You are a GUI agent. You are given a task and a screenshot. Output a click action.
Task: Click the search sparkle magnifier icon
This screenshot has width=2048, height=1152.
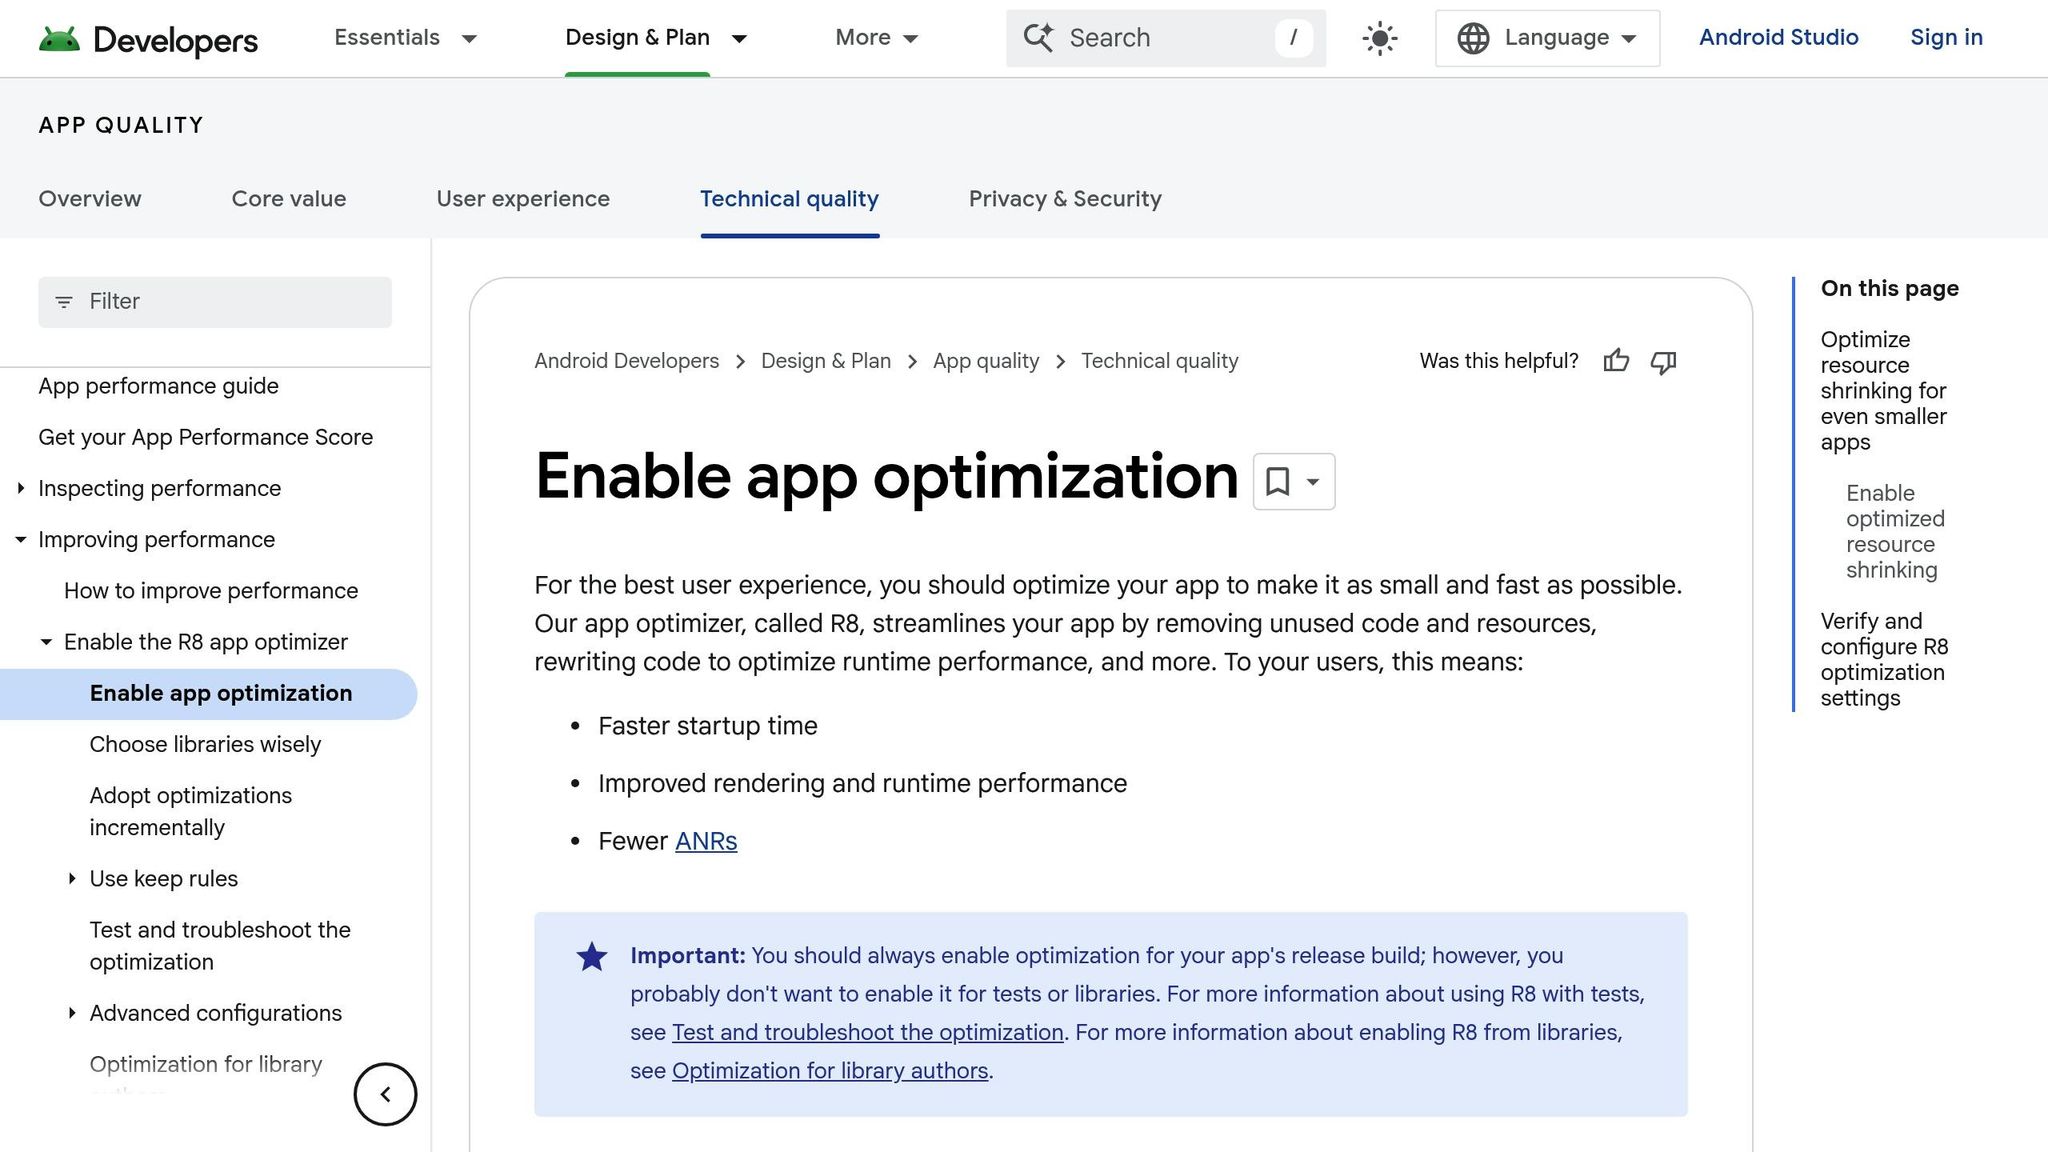(1038, 38)
